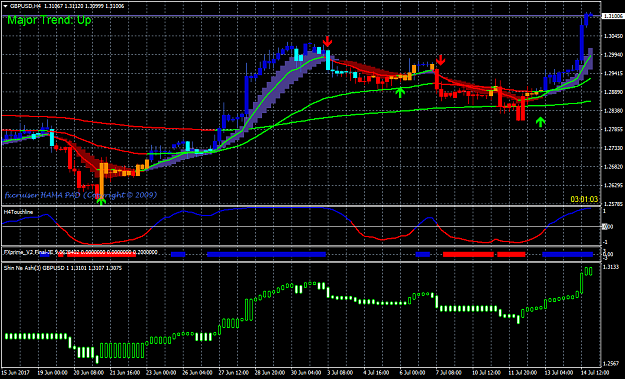
Task: Click the 23 Jun 00:00 time label
Action: point(161,373)
